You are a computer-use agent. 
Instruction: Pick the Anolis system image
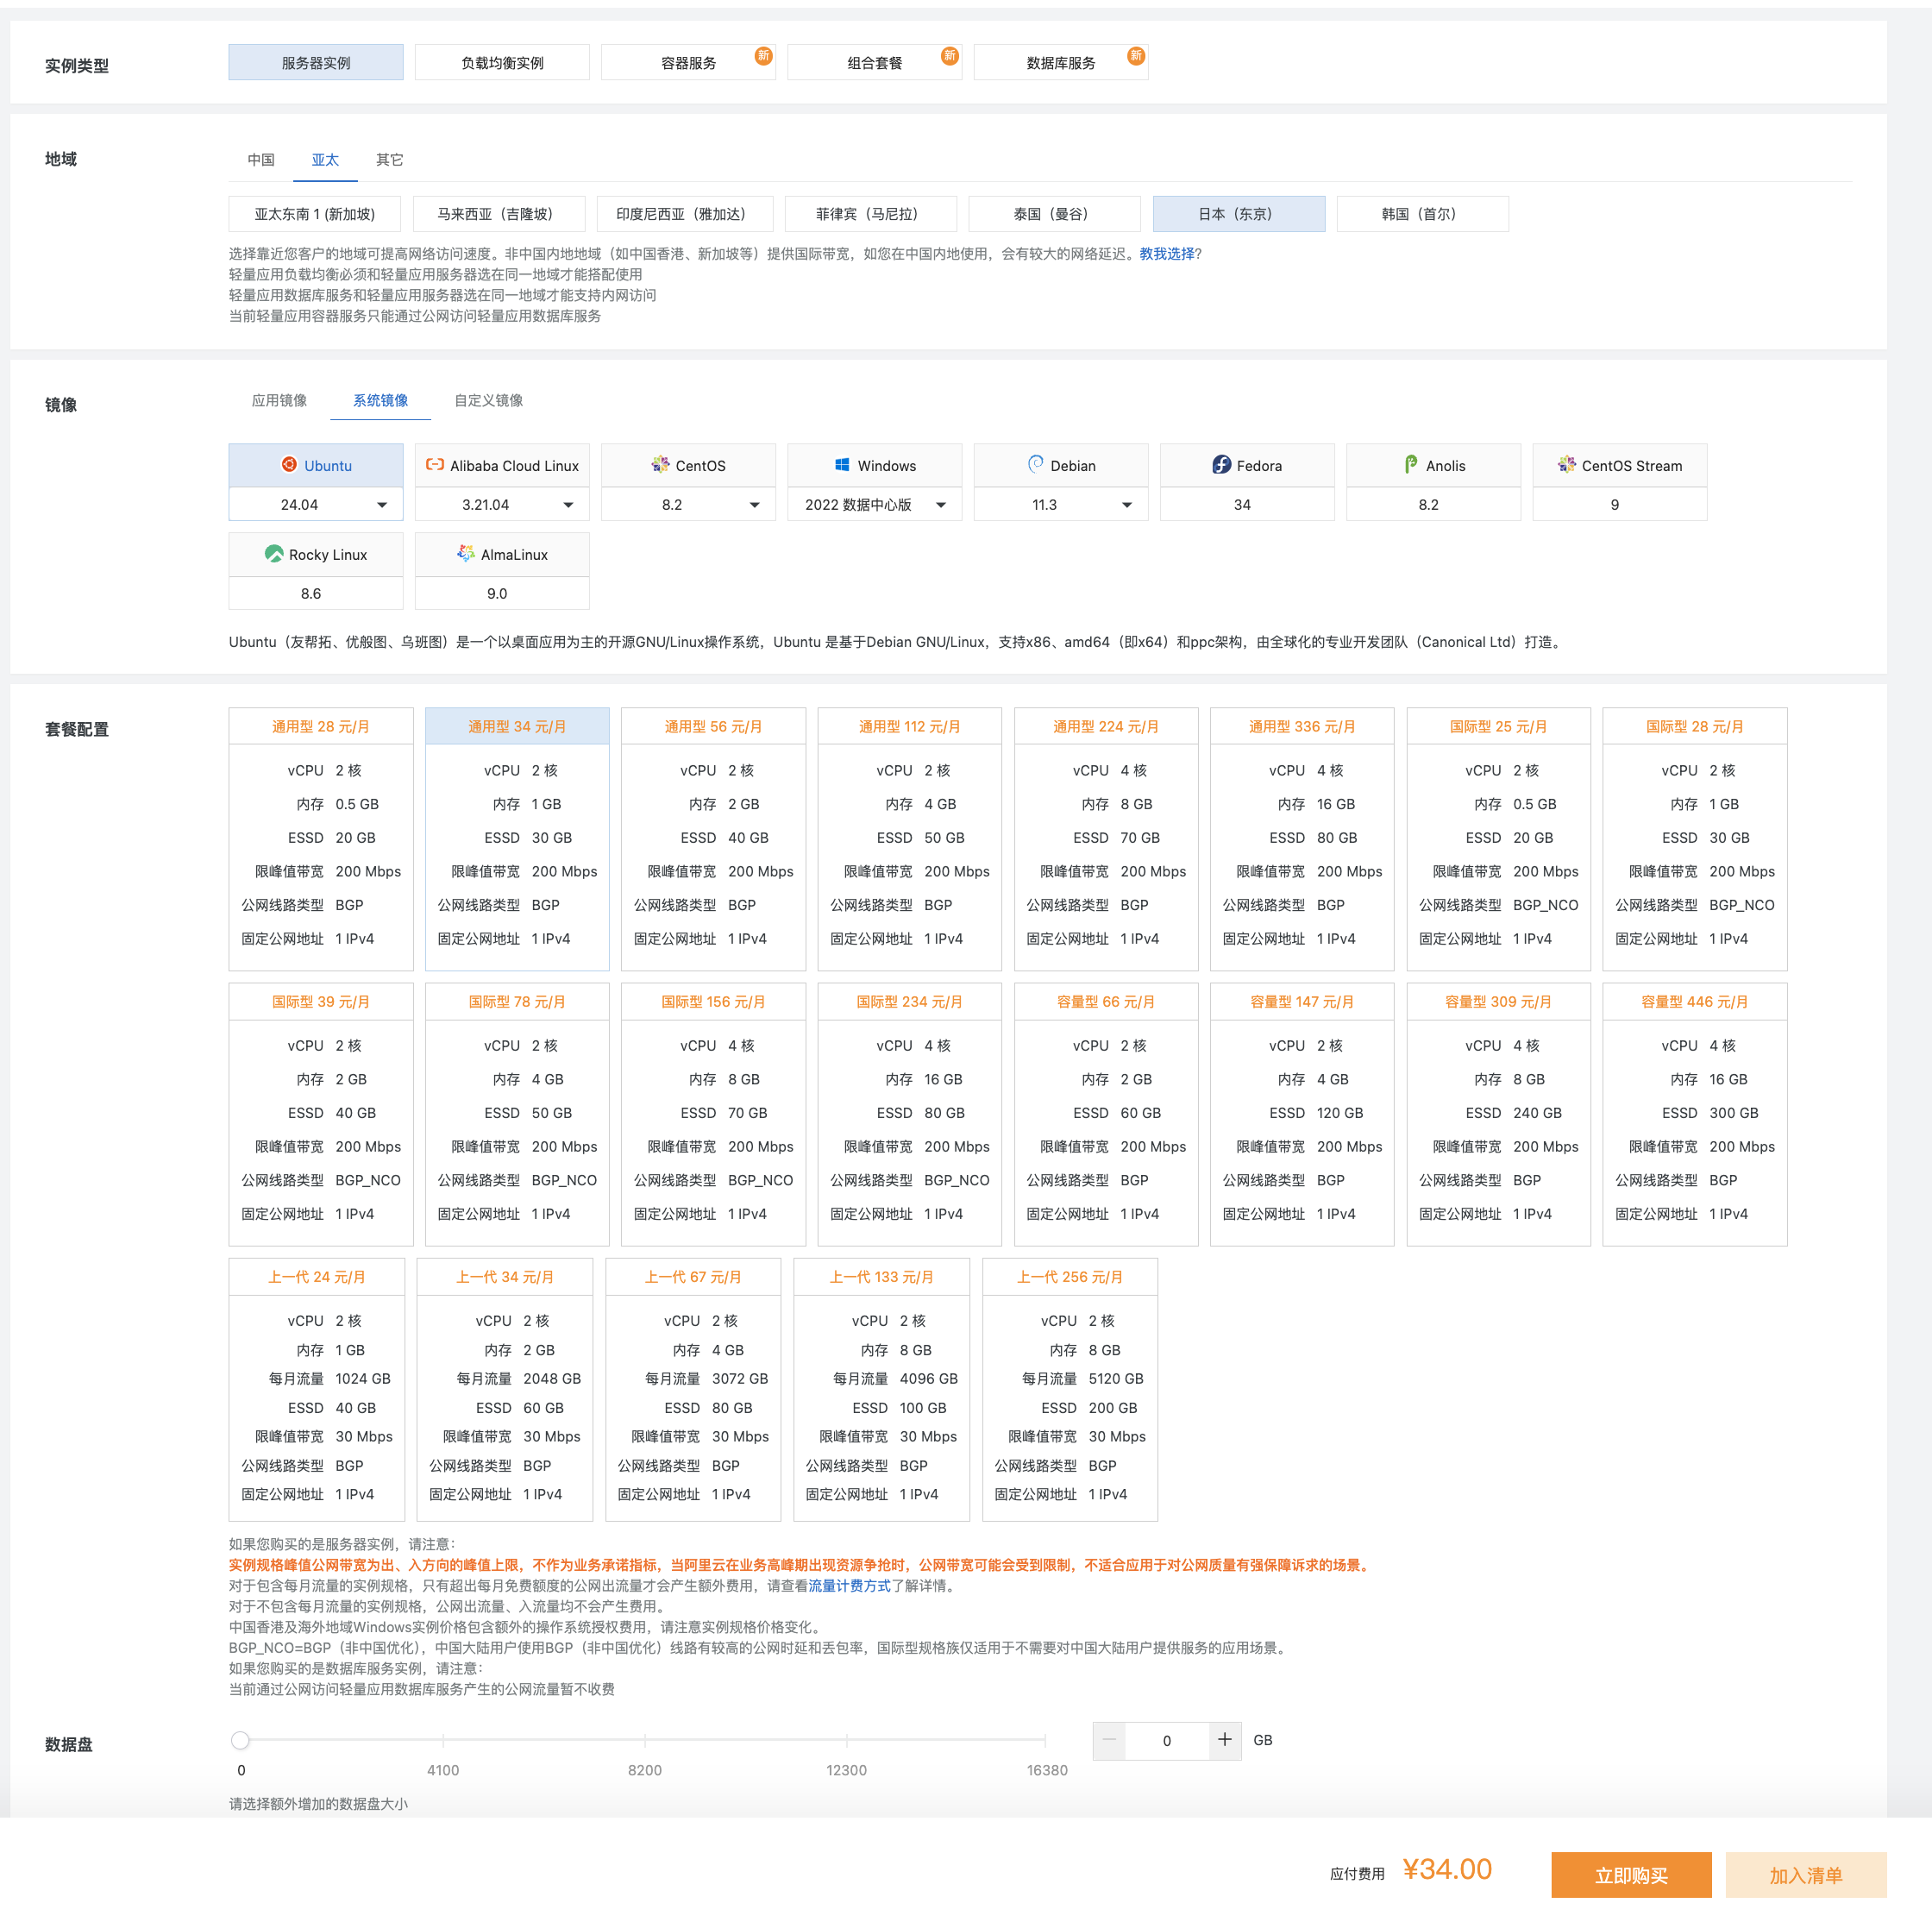pos(1433,465)
